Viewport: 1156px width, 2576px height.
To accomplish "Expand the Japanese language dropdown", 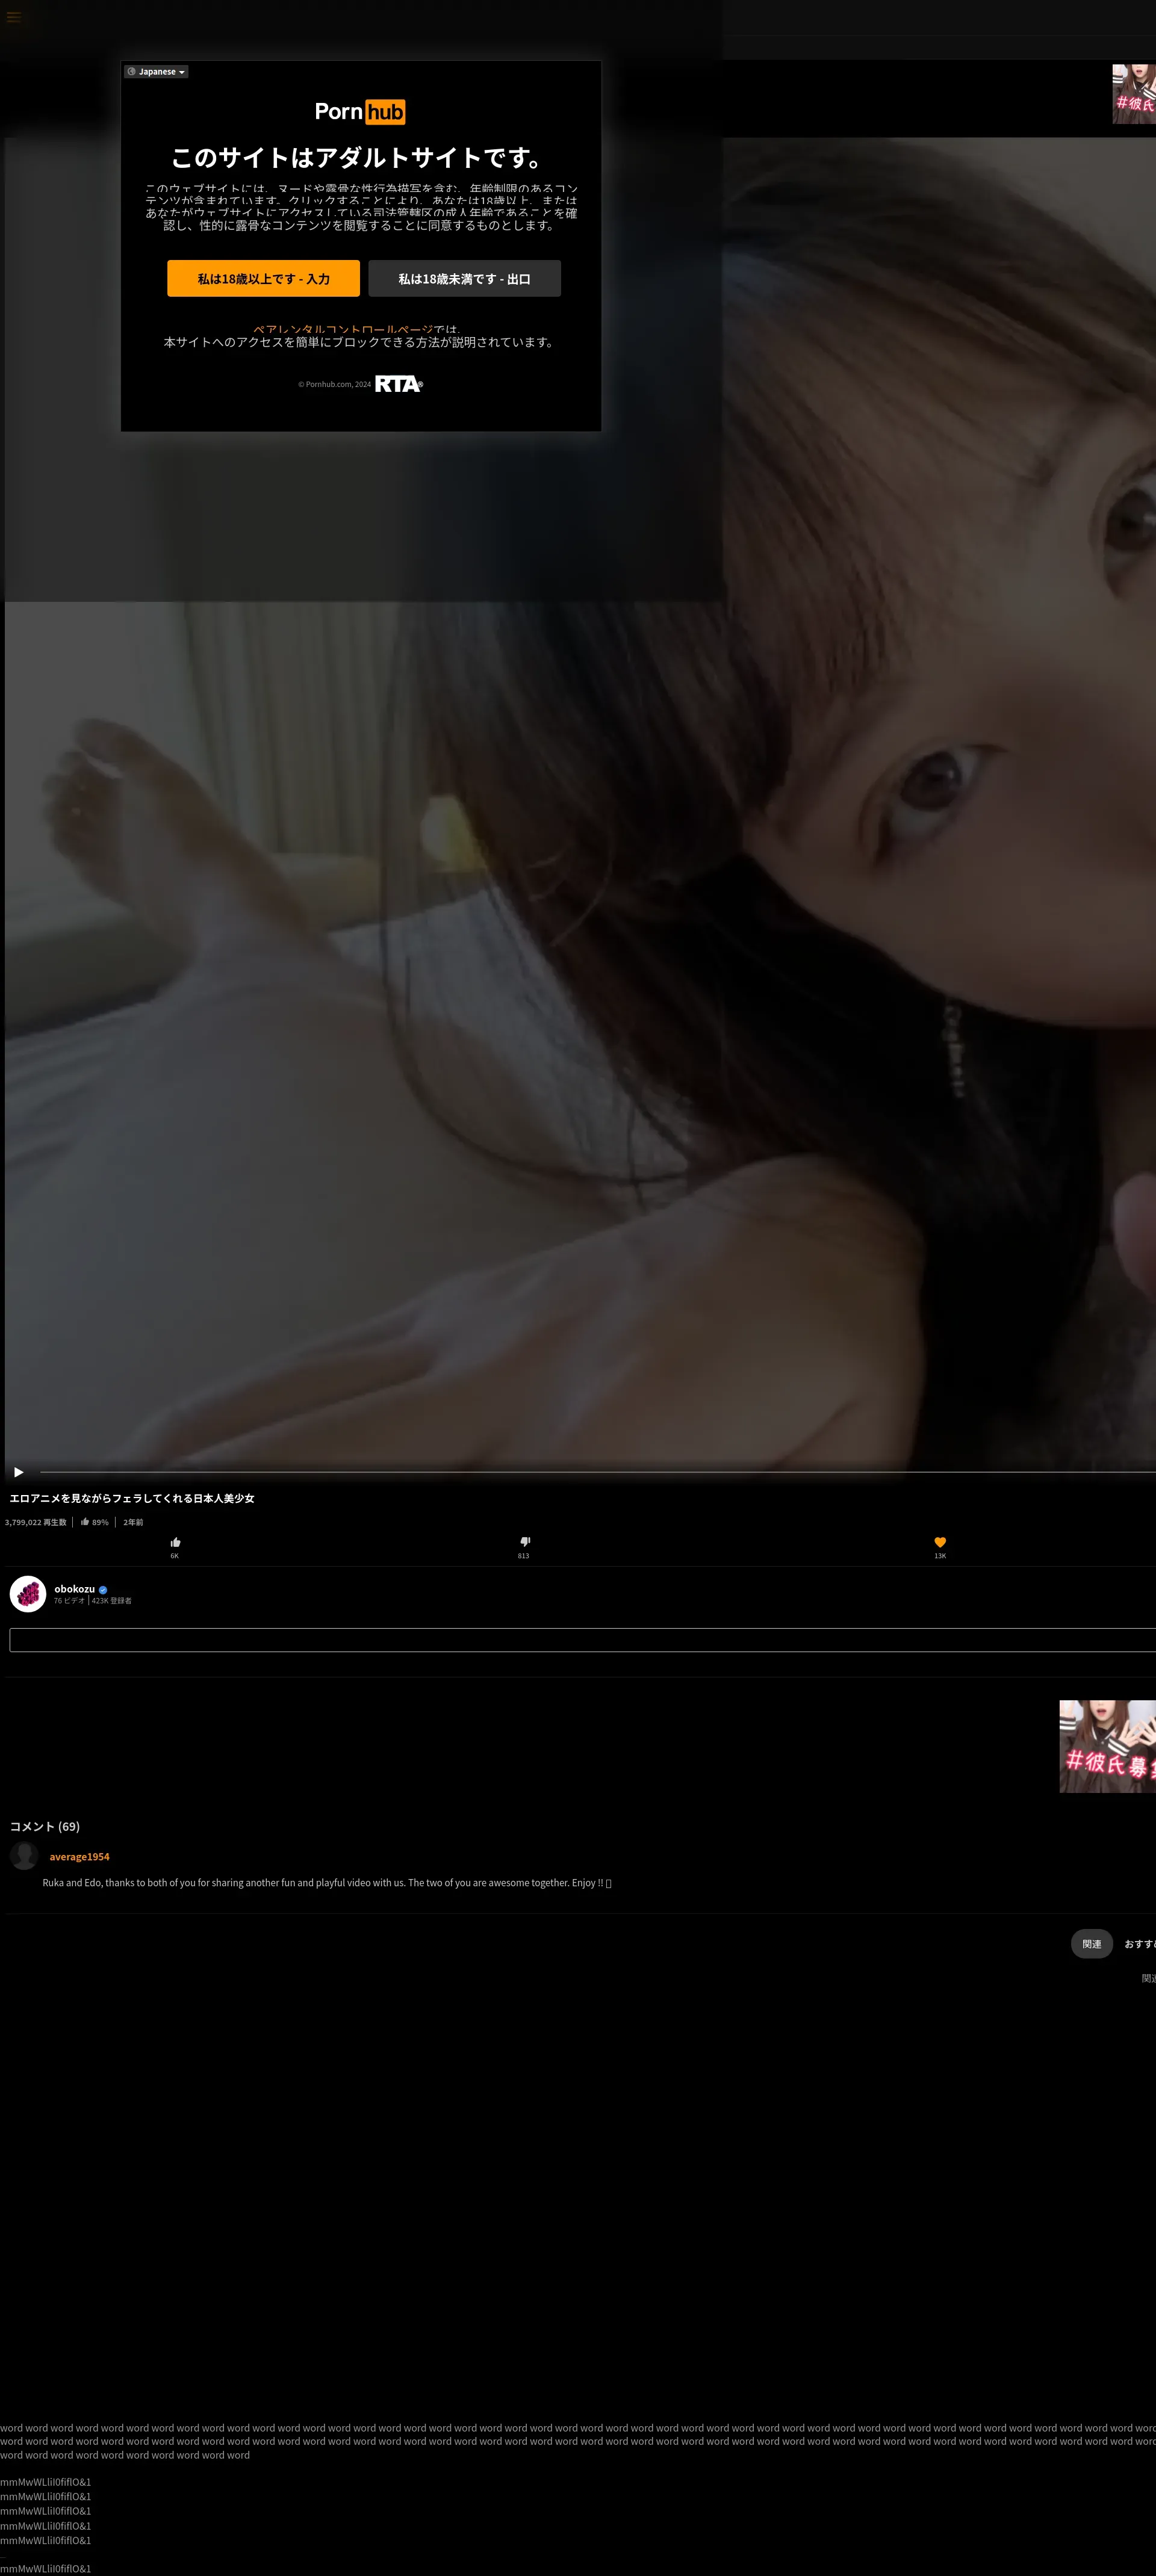I will [x=156, y=72].
